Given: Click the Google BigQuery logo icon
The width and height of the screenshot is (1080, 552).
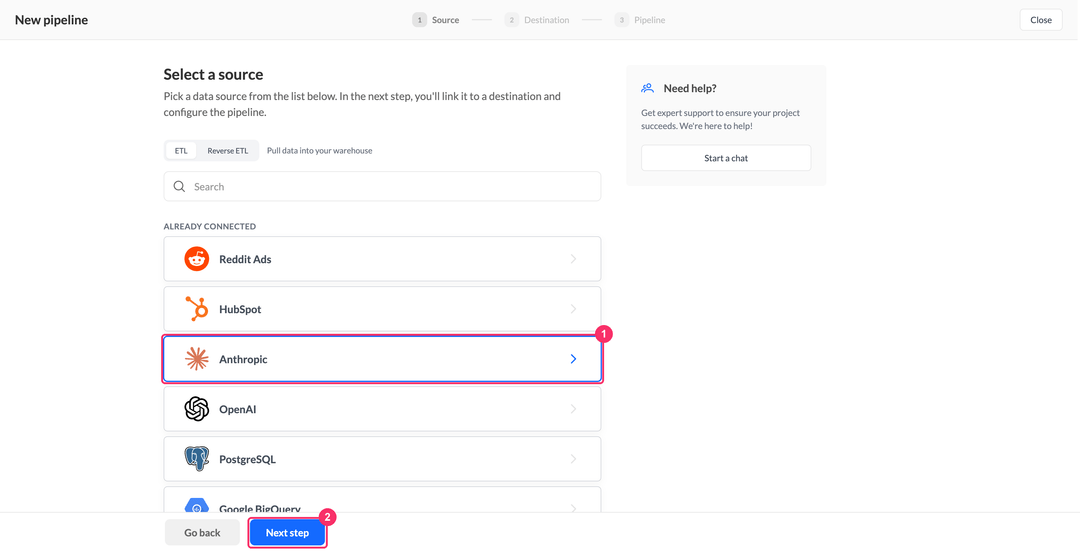Looking at the screenshot, I should click(x=196, y=506).
